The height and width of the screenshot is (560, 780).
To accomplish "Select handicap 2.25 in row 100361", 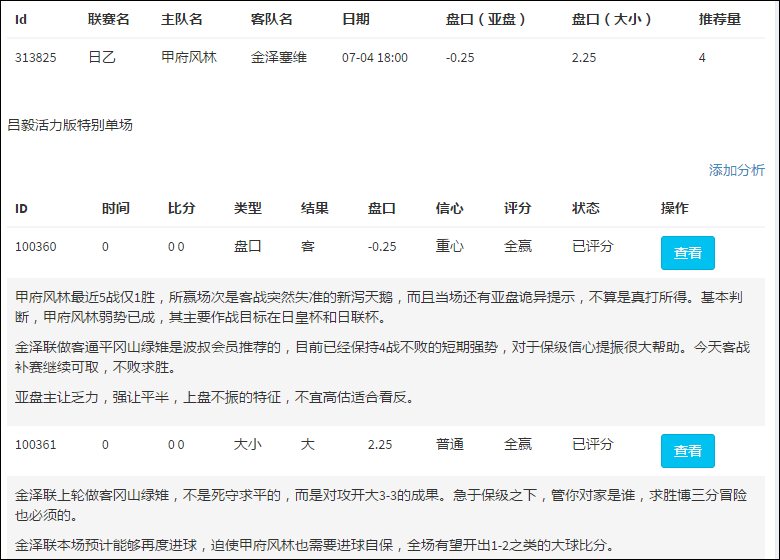I will click(380, 445).
